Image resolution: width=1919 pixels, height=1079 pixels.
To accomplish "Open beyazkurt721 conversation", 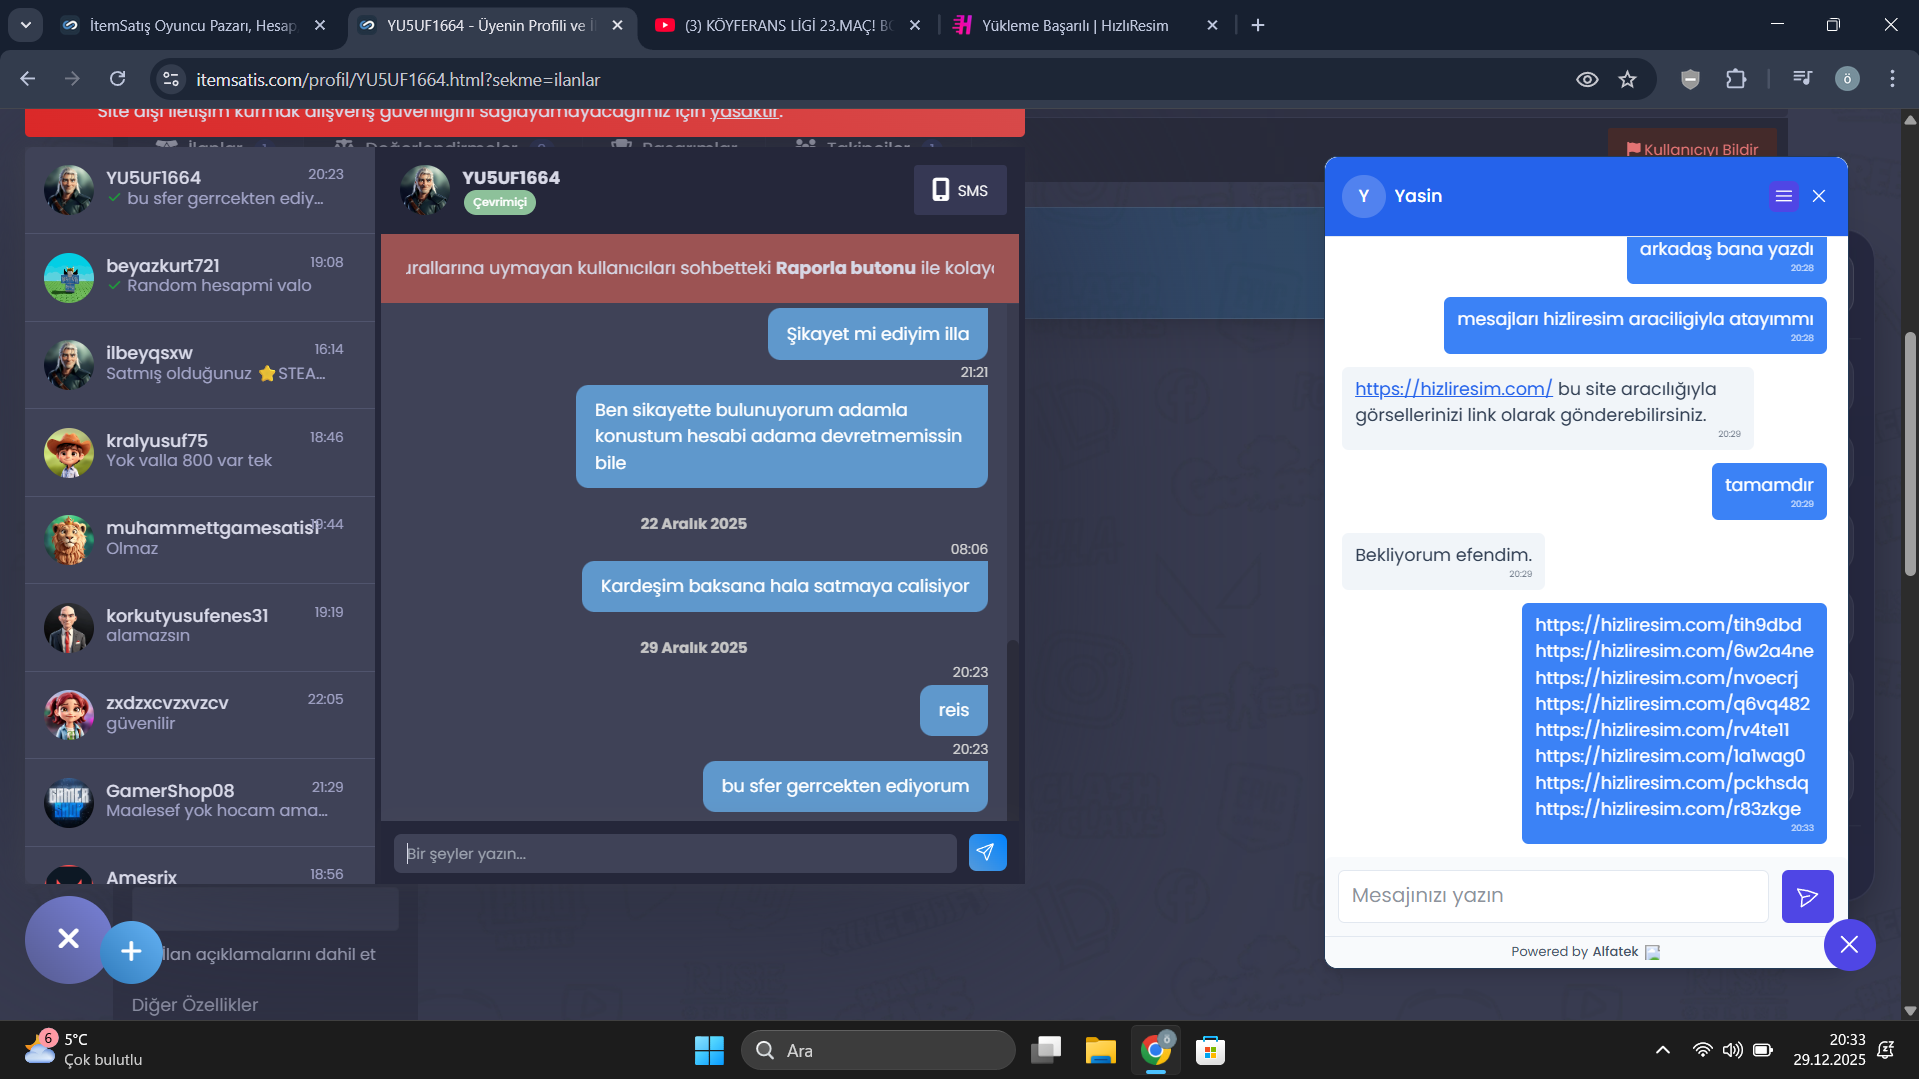I will point(200,277).
